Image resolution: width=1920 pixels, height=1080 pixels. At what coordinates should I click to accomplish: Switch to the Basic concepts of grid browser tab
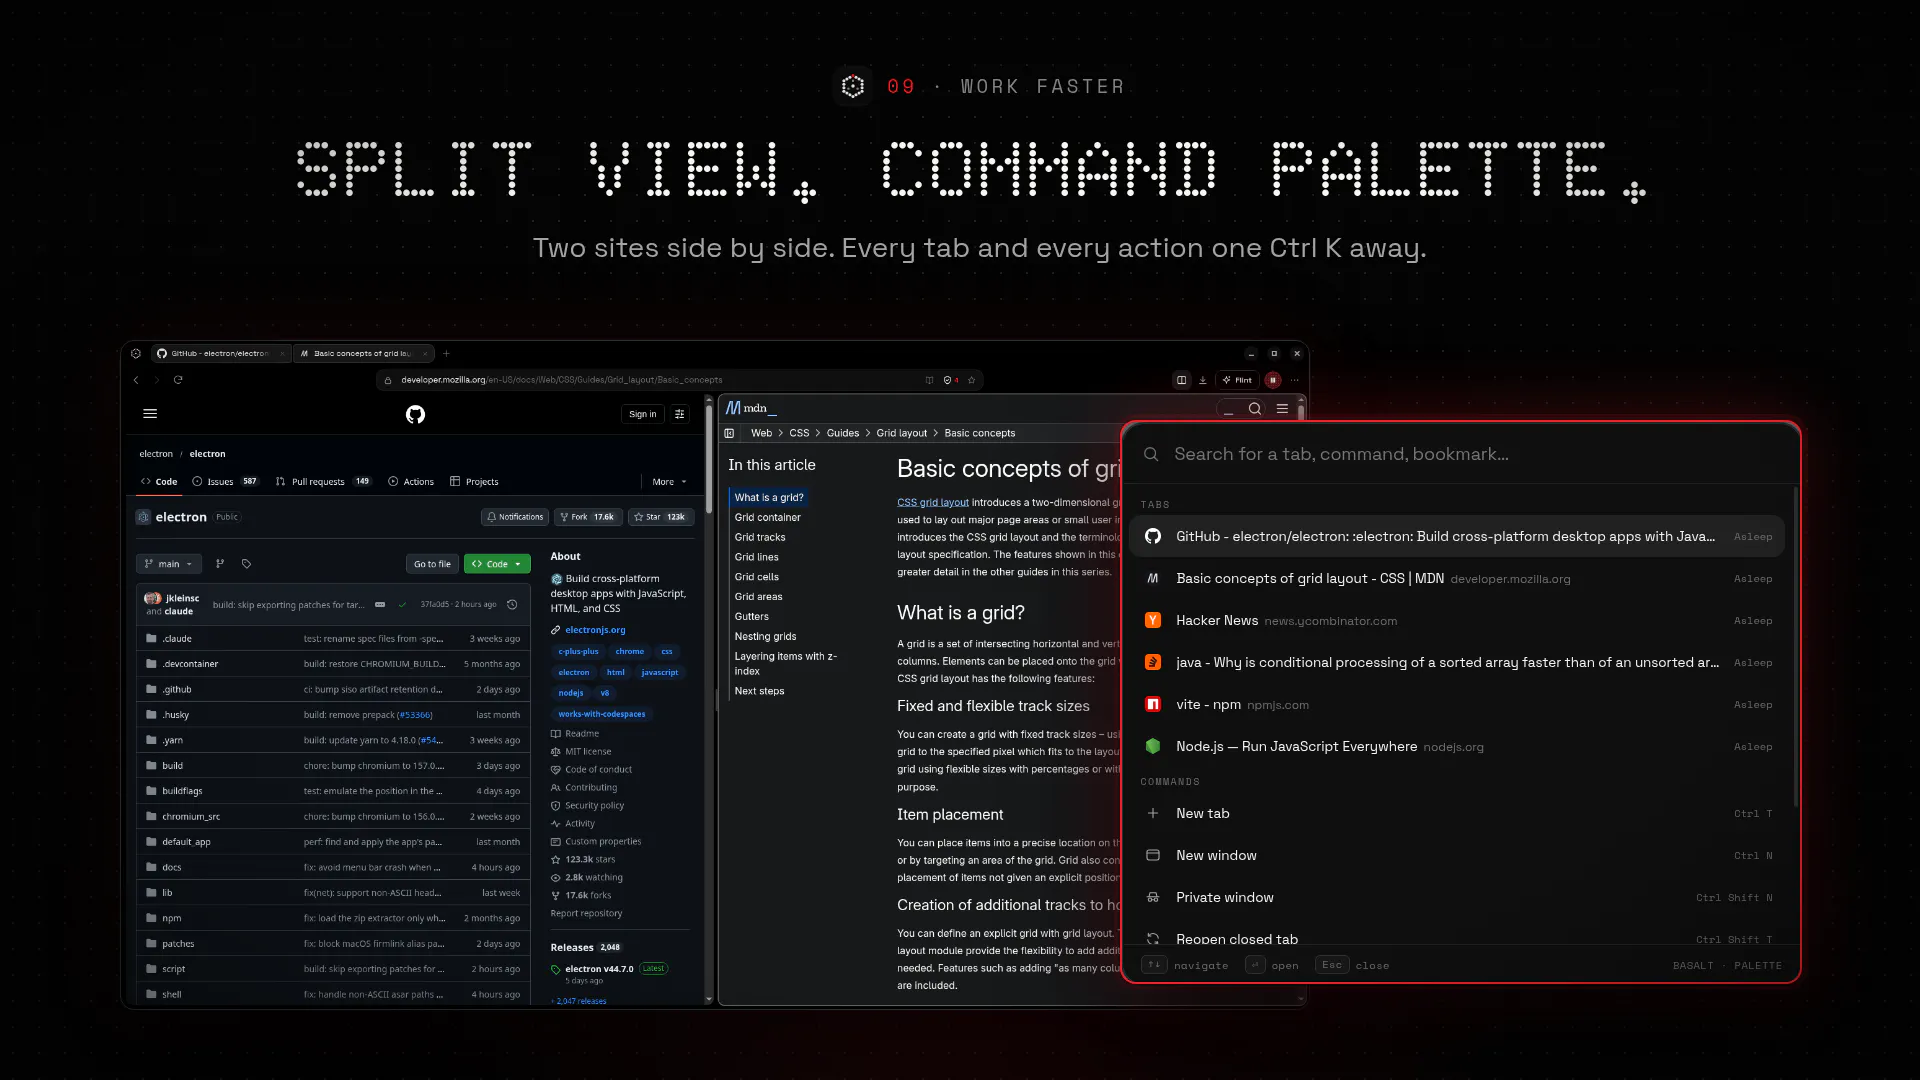(x=363, y=353)
